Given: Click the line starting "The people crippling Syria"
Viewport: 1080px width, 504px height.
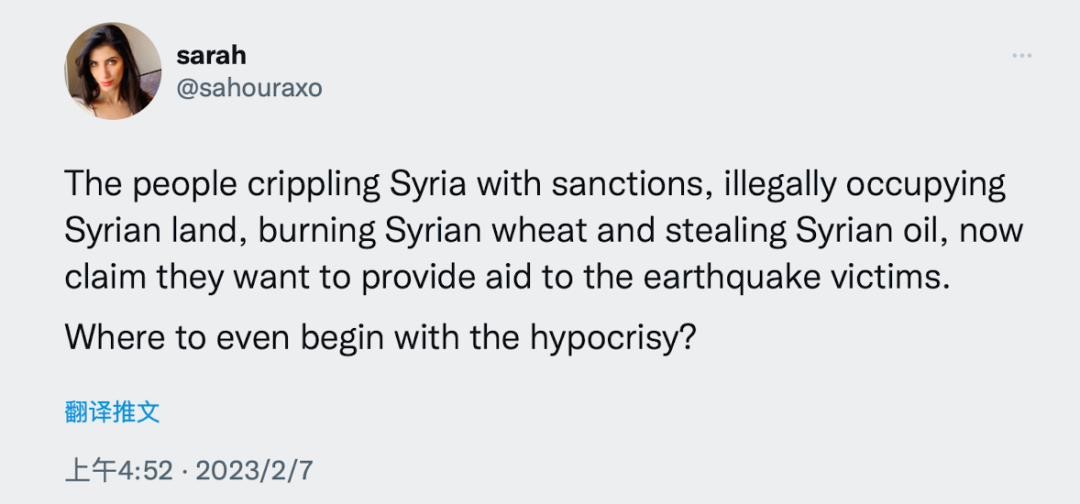Looking at the screenshot, I should click(x=534, y=185).
